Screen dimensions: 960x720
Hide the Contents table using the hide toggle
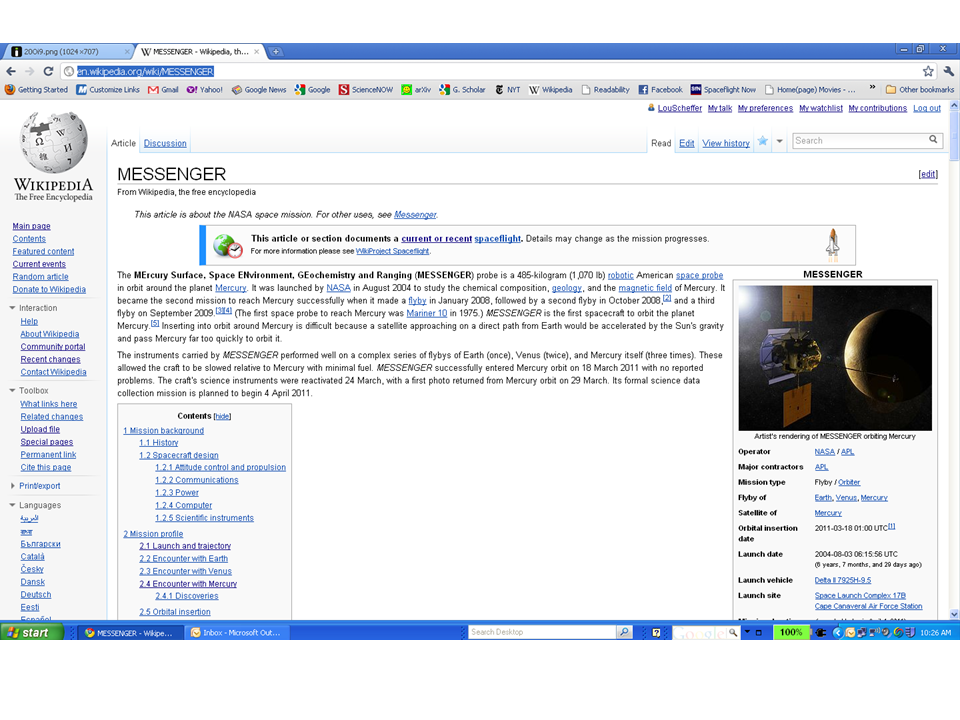click(222, 416)
